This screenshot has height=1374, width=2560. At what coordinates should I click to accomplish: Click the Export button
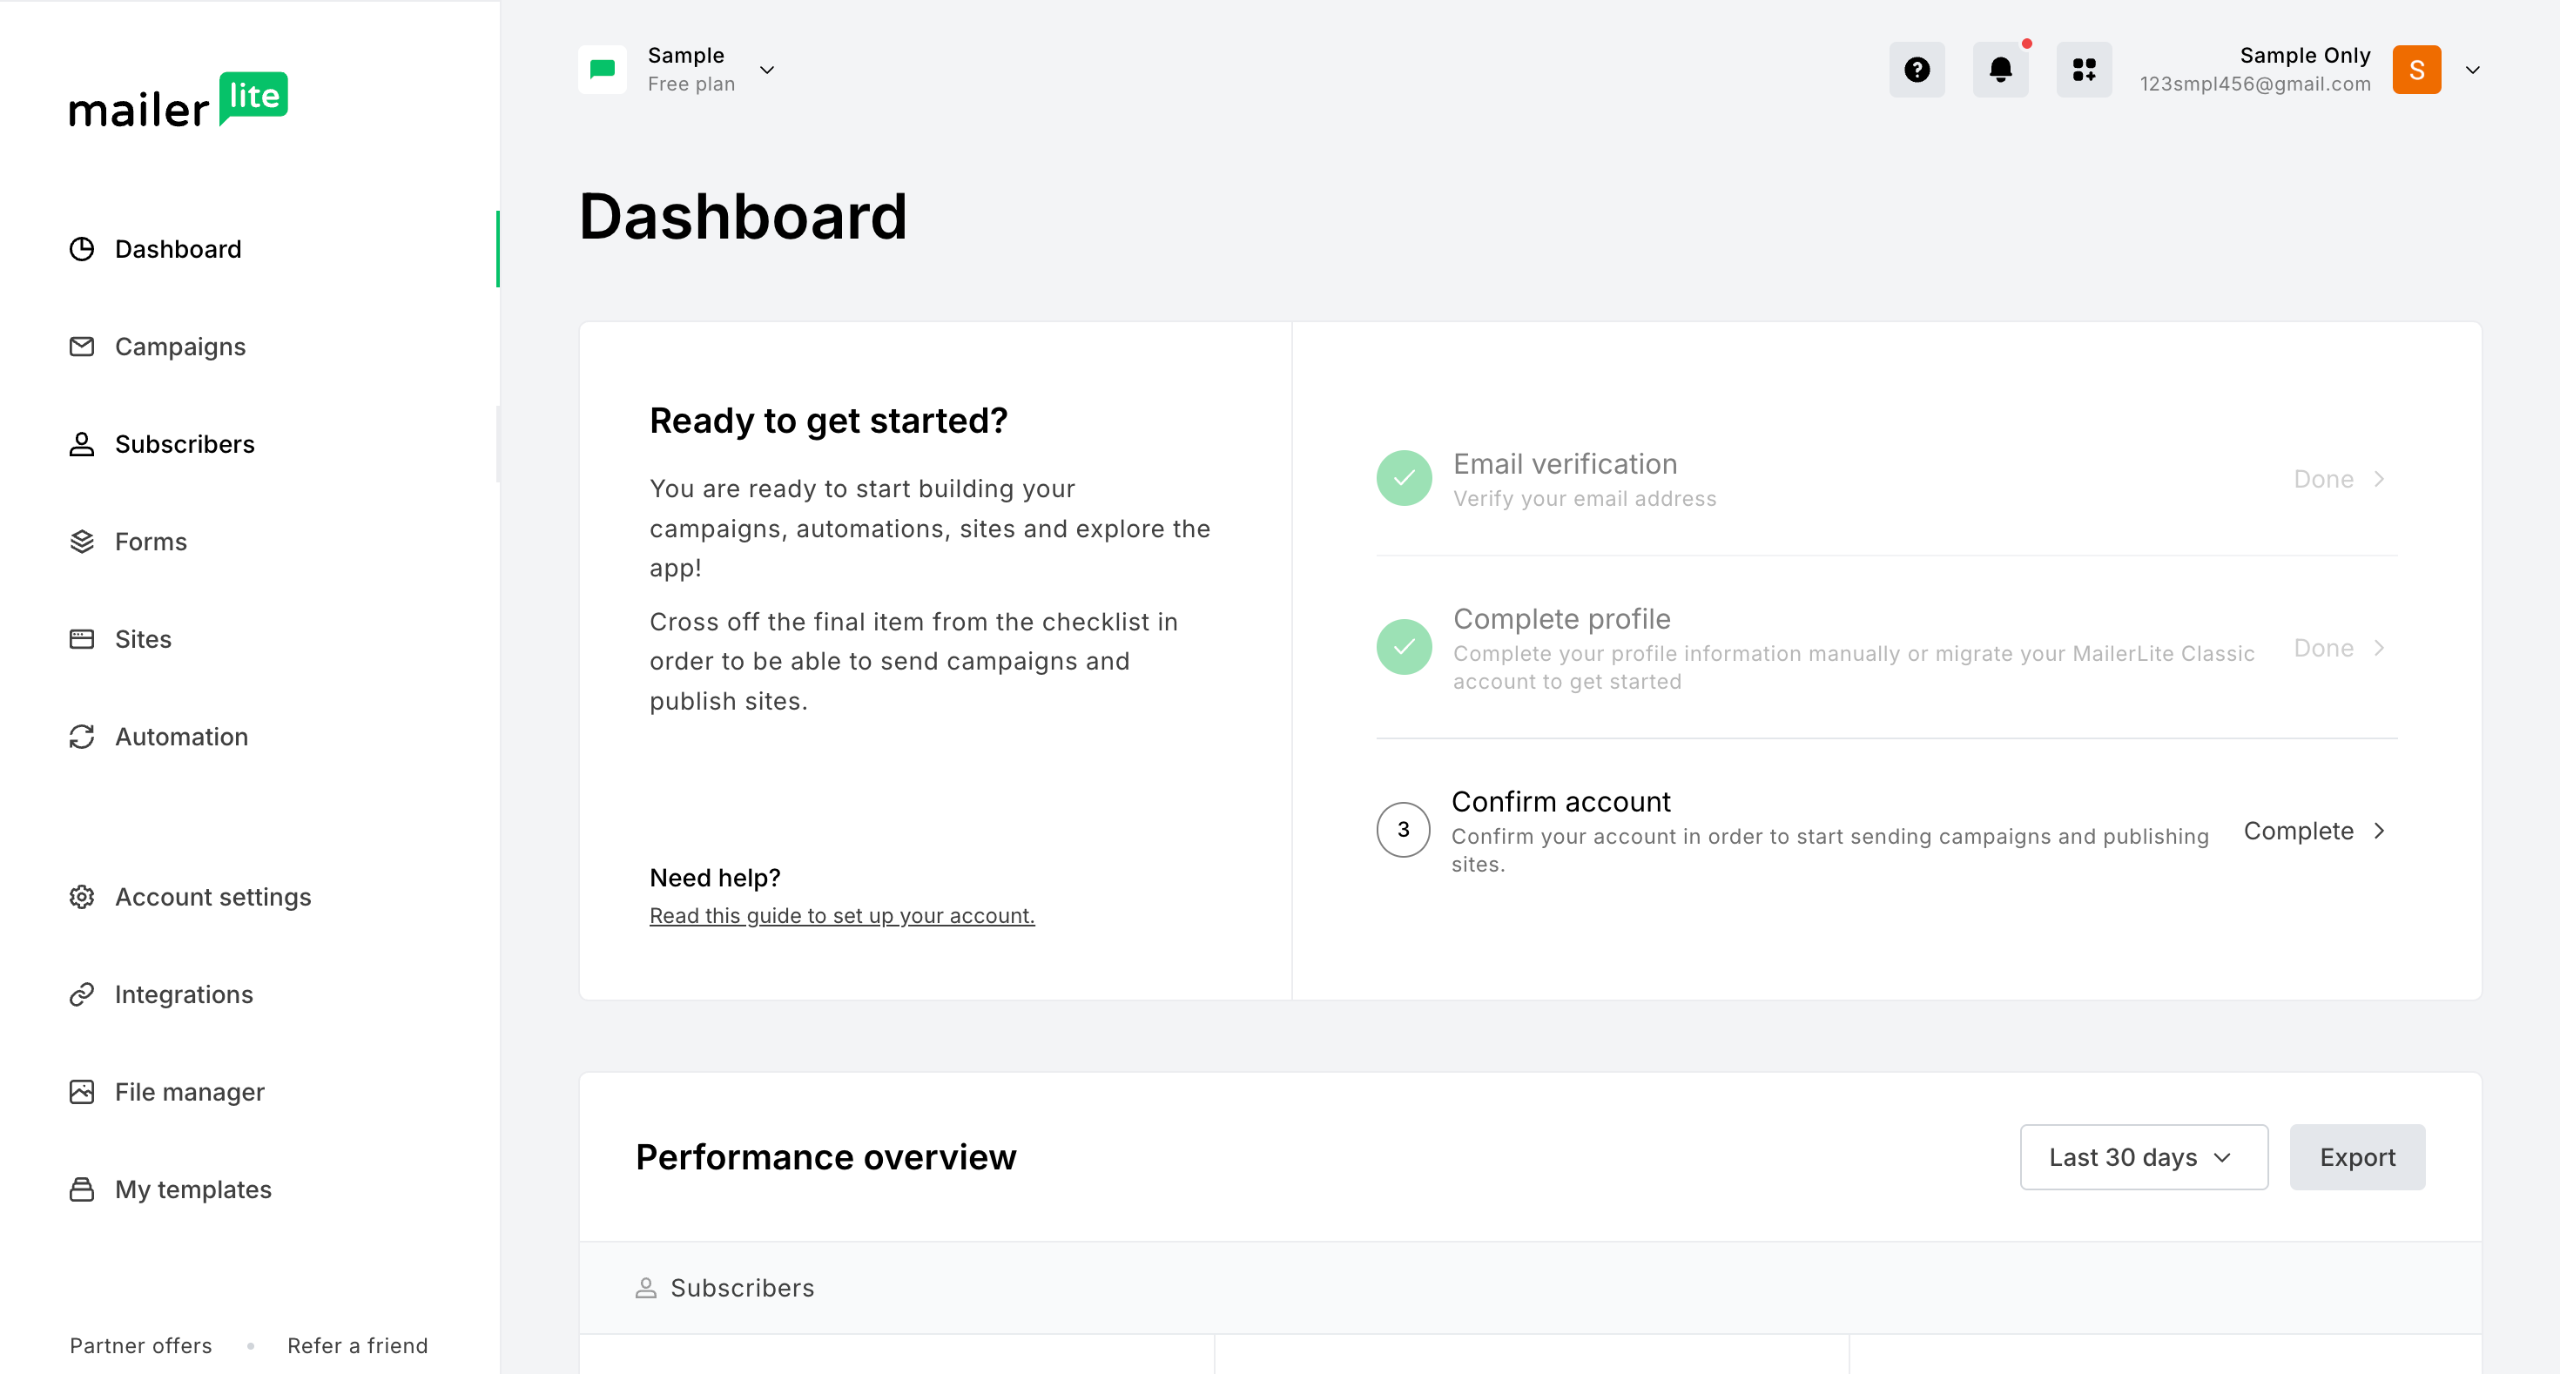pyautogui.click(x=2357, y=1157)
